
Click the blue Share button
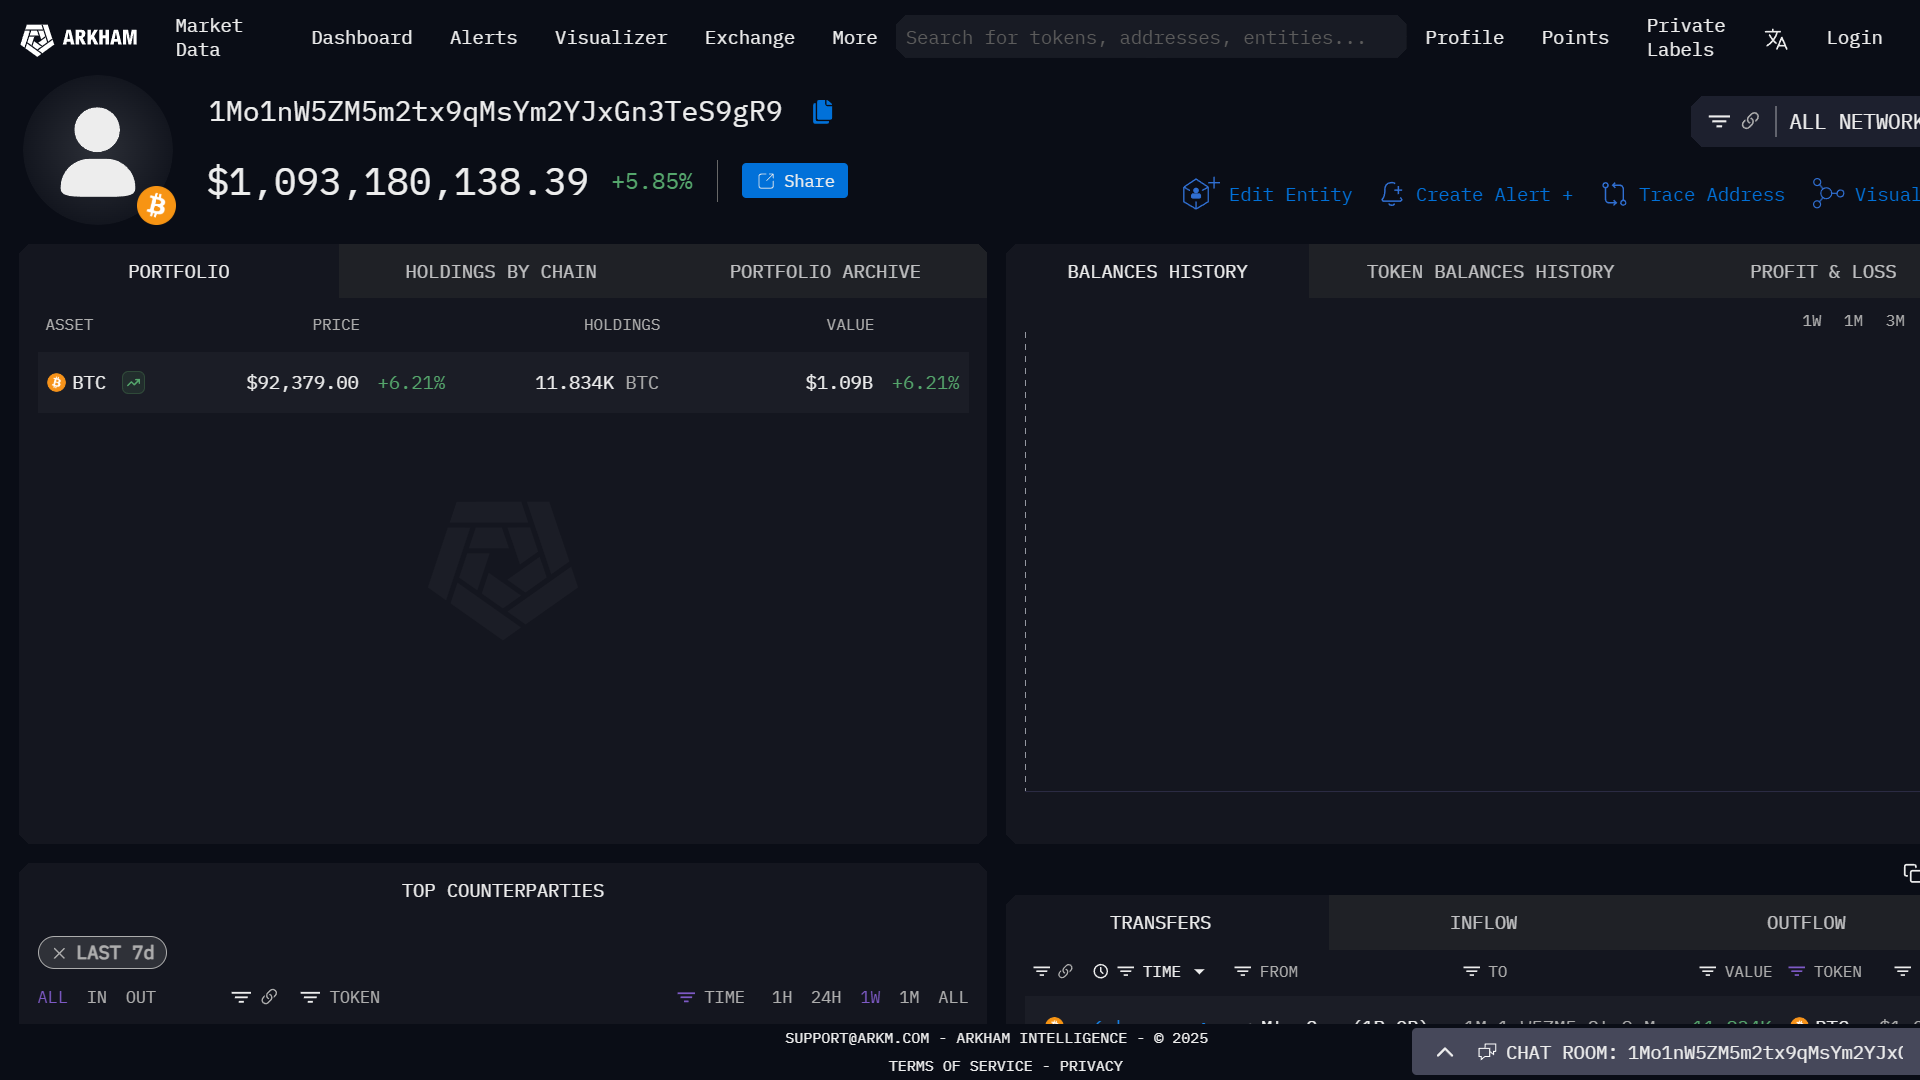[x=795, y=181]
